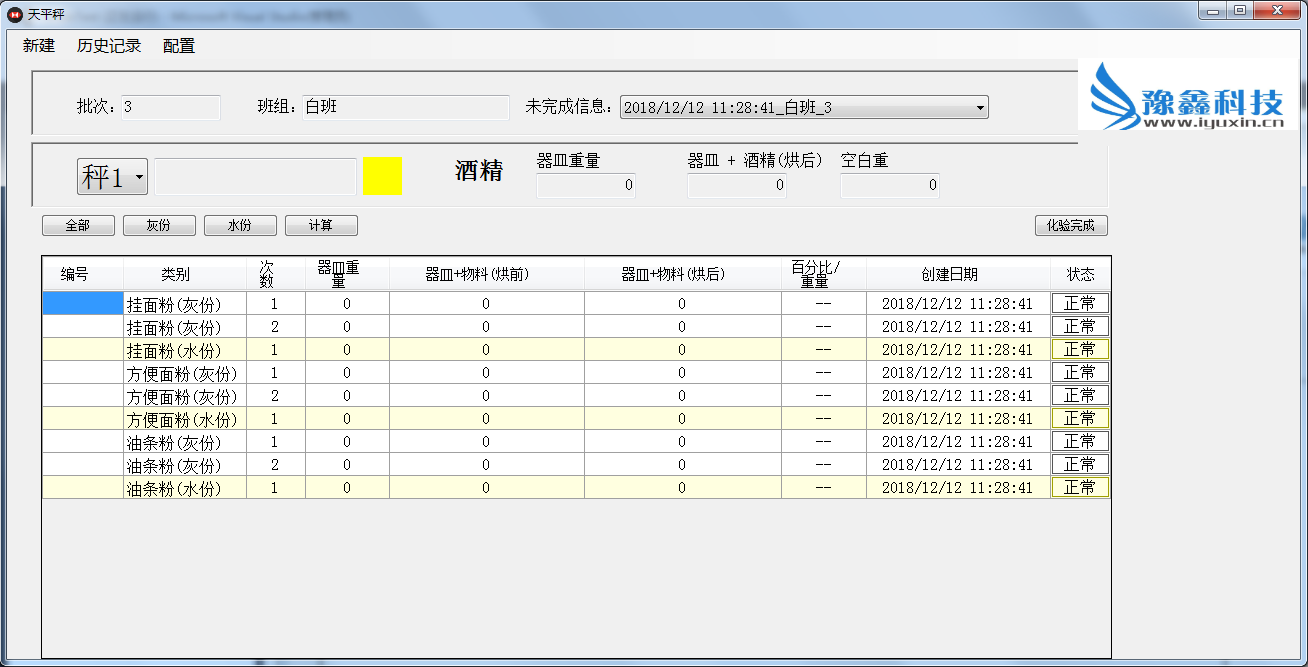Select the highlighted 编号 cell in first row
The image size is (1308, 667).
point(82,303)
